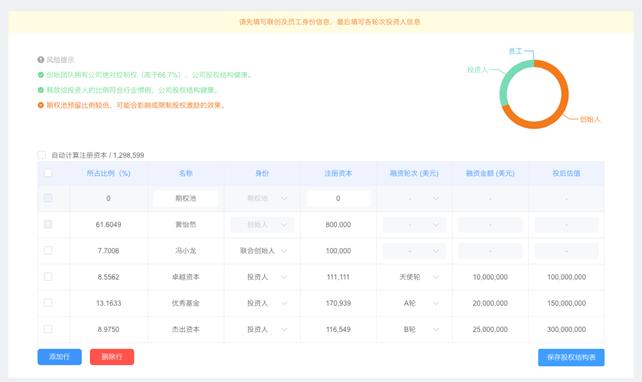Click the 300,000,000 post-money valuation cell
Viewport: 642px width, 382px height.
pyautogui.click(x=566, y=329)
